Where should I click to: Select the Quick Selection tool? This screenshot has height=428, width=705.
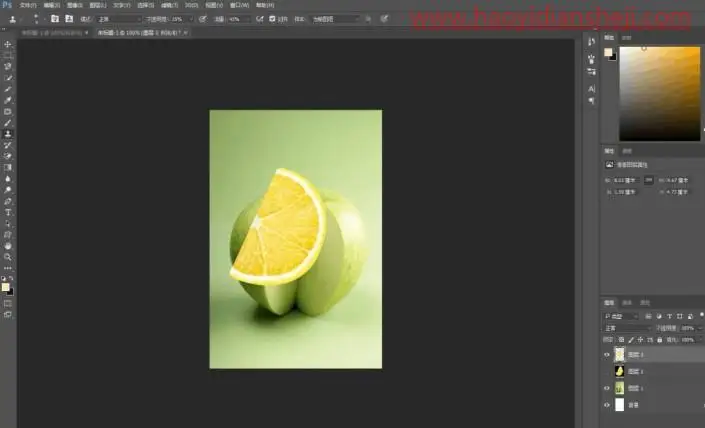tap(8, 78)
